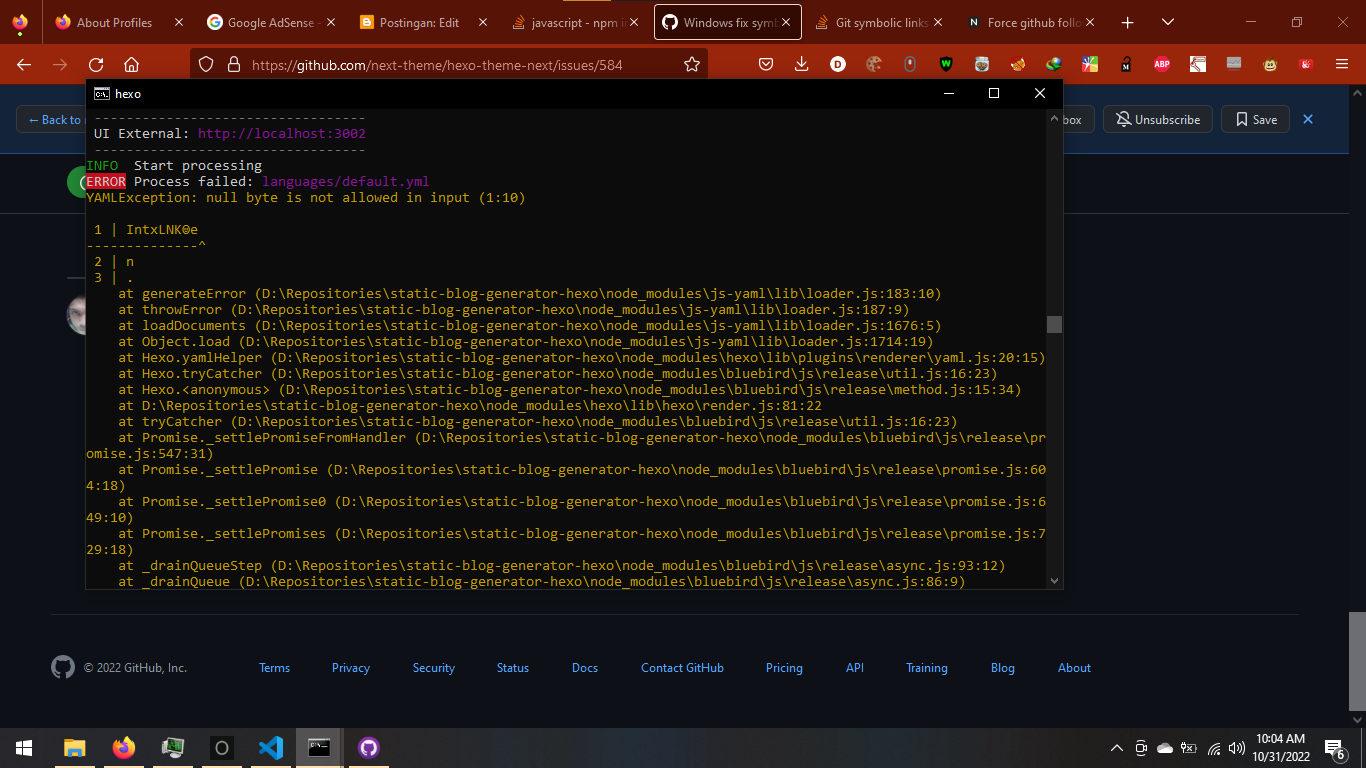This screenshot has height=768, width=1366.
Task: Open the Firefox downloads panel
Action: (801, 63)
